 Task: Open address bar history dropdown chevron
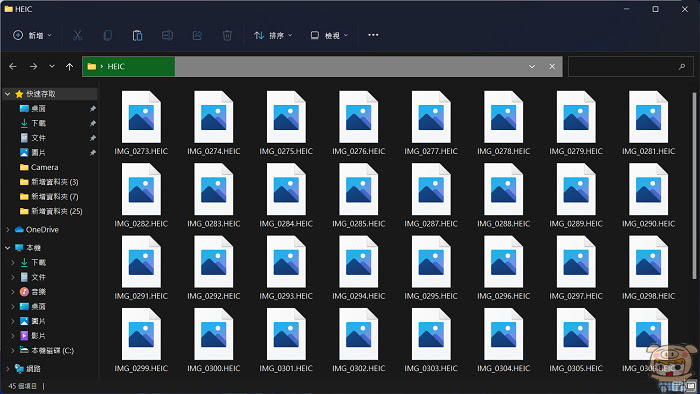point(532,66)
